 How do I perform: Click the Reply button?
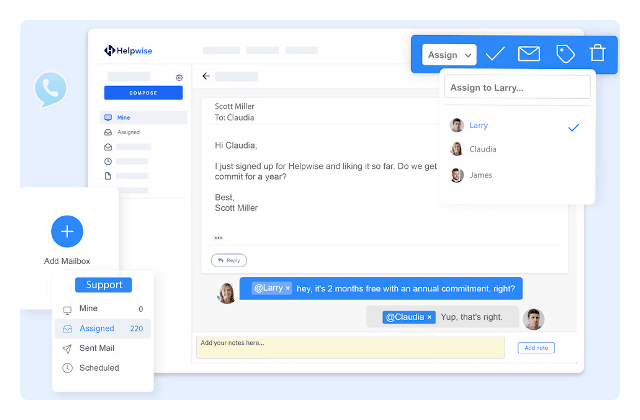tap(229, 260)
